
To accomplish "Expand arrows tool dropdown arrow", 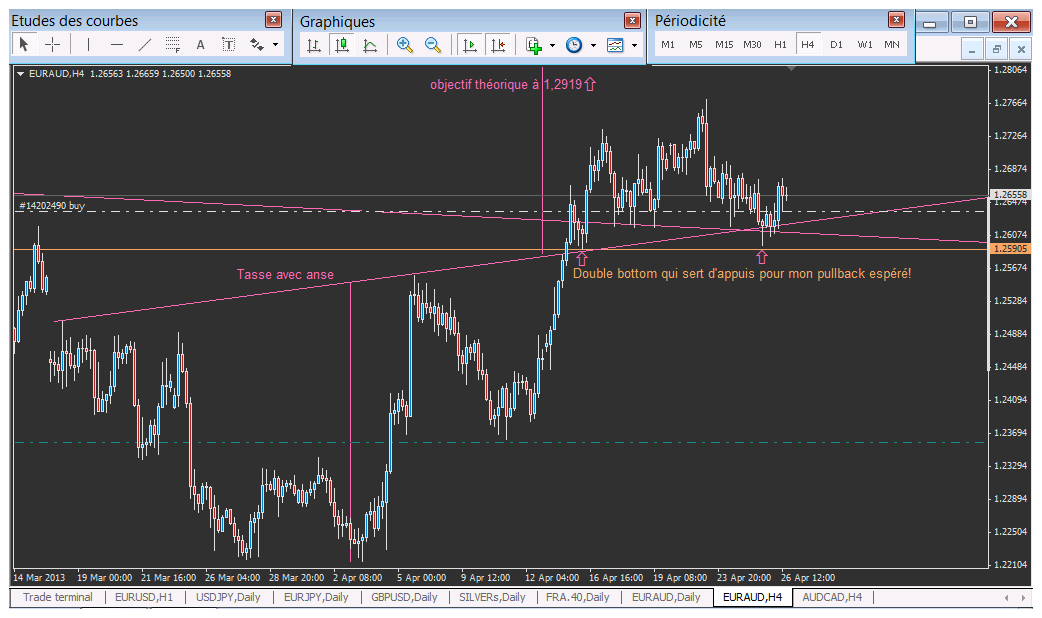I will (275, 45).
